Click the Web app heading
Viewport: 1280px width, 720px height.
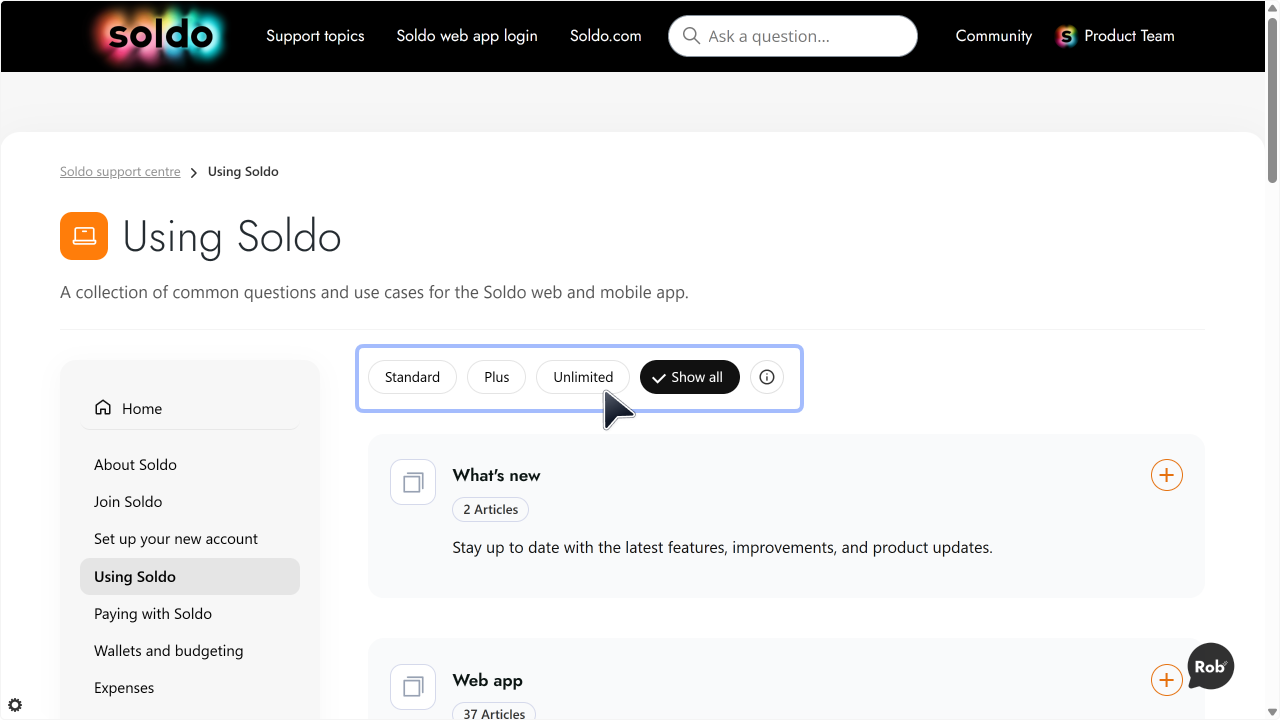point(487,680)
